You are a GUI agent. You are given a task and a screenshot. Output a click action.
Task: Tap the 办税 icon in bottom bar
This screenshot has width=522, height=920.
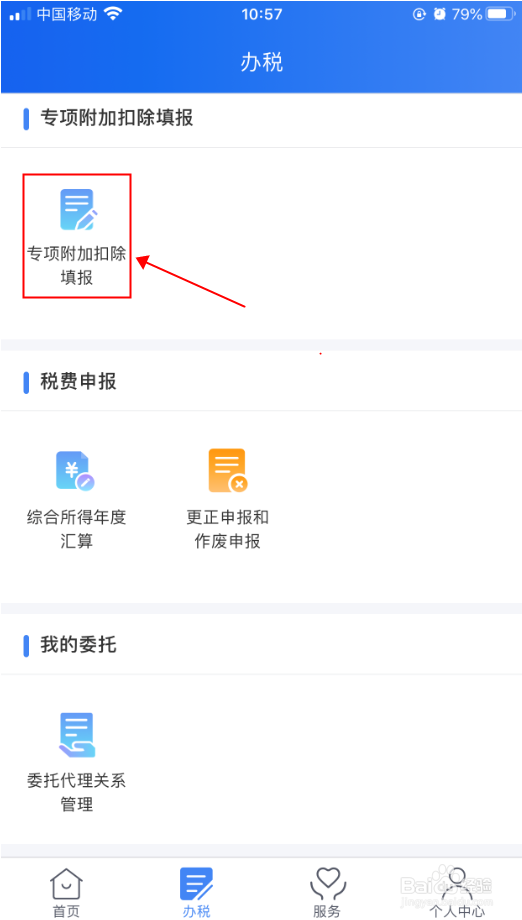click(x=196, y=884)
